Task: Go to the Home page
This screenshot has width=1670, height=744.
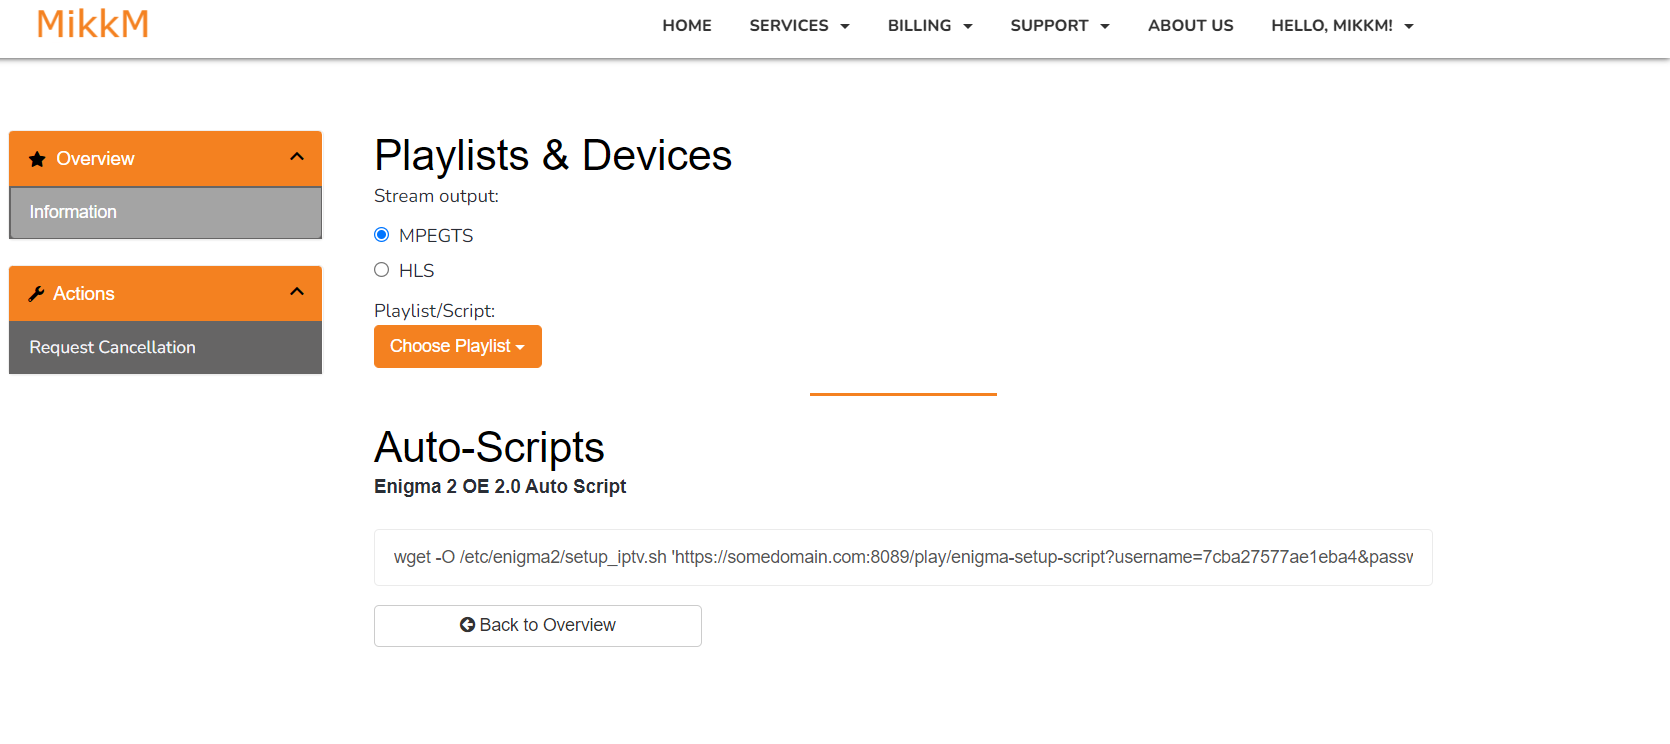Action: point(687,26)
